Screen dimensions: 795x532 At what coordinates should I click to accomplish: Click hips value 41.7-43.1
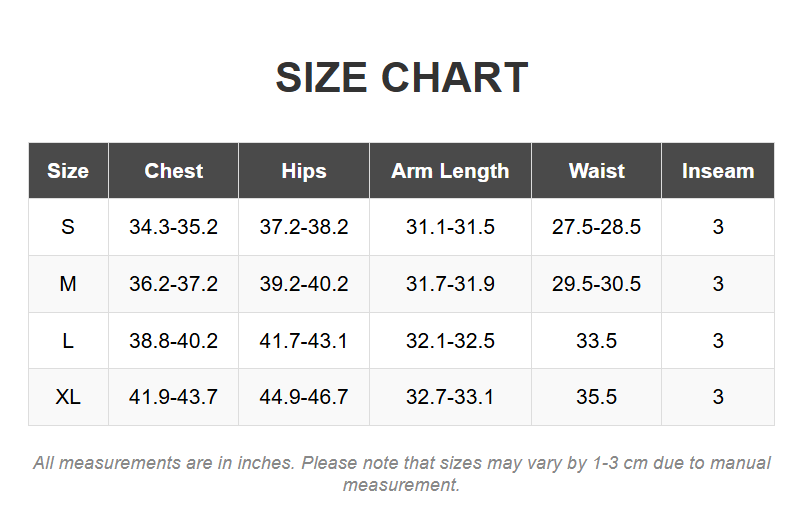(x=304, y=341)
